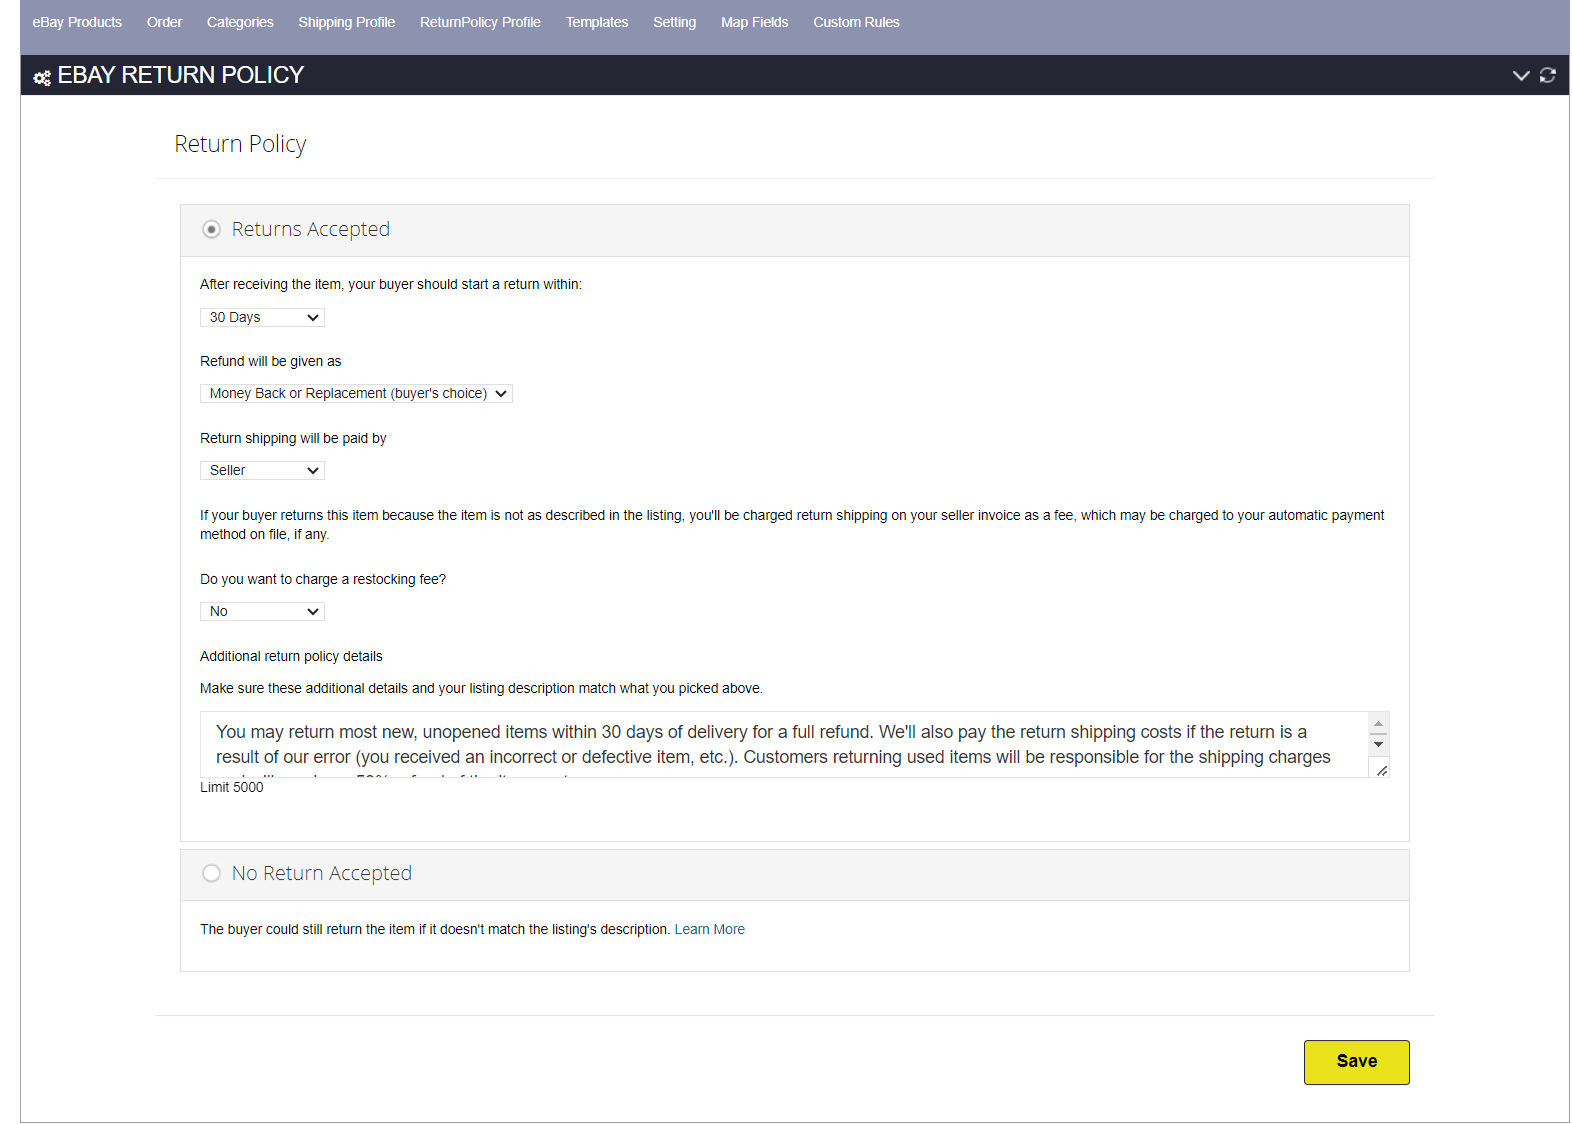The height and width of the screenshot is (1124, 1572).
Task: Open the Money Back or Replacement dropdown
Action: (356, 393)
